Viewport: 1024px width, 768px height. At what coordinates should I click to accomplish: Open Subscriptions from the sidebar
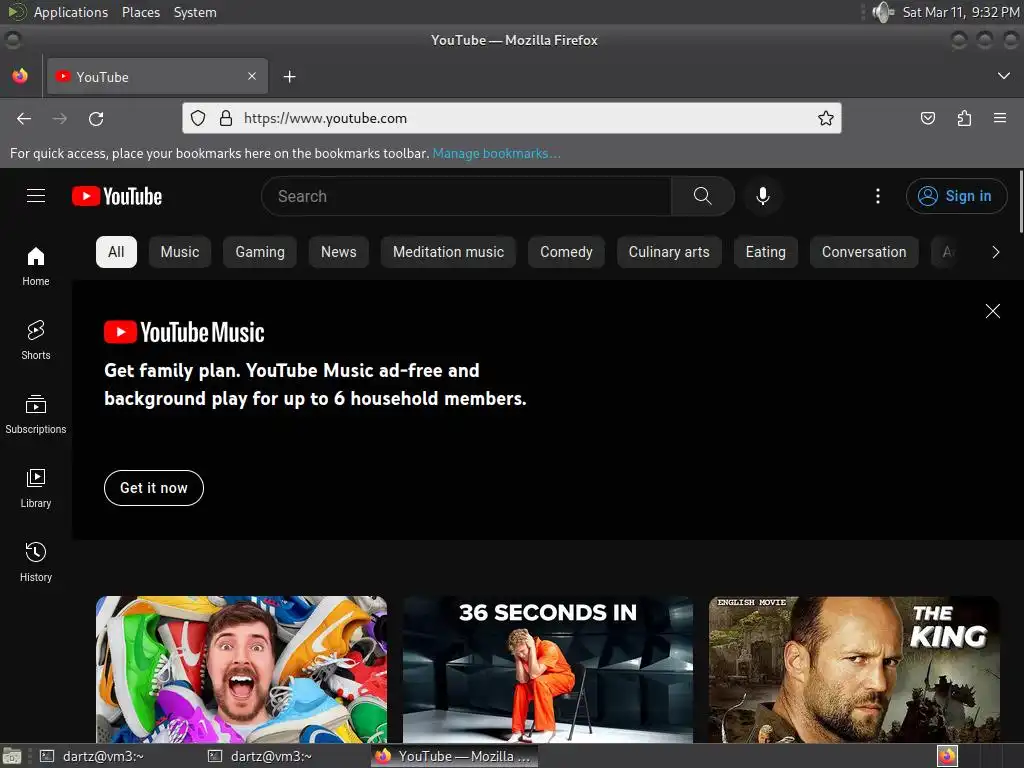point(36,414)
